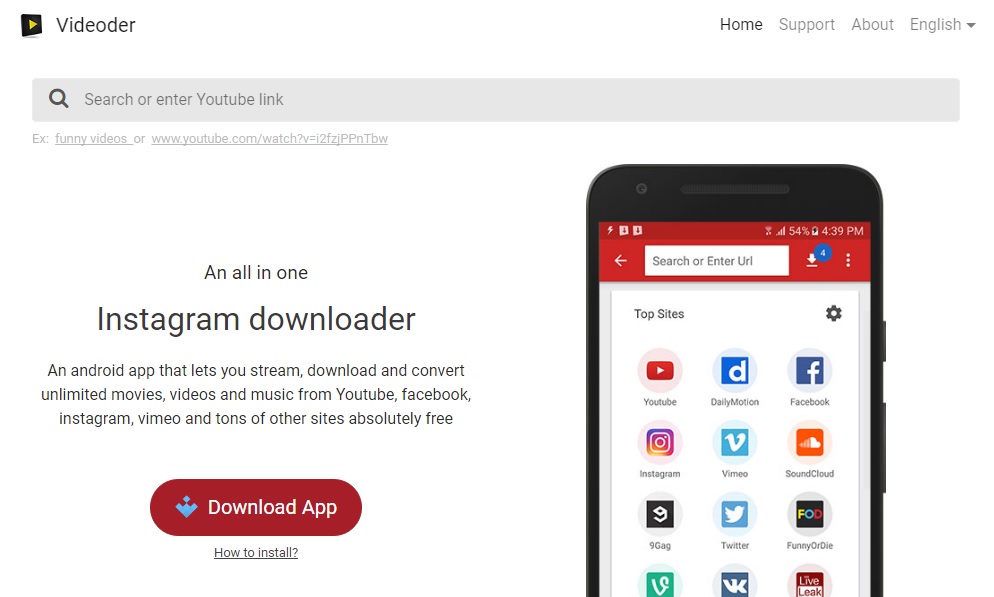Tap the Youtube icon in Top Sites
994x597 pixels.
(x=660, y=370)
